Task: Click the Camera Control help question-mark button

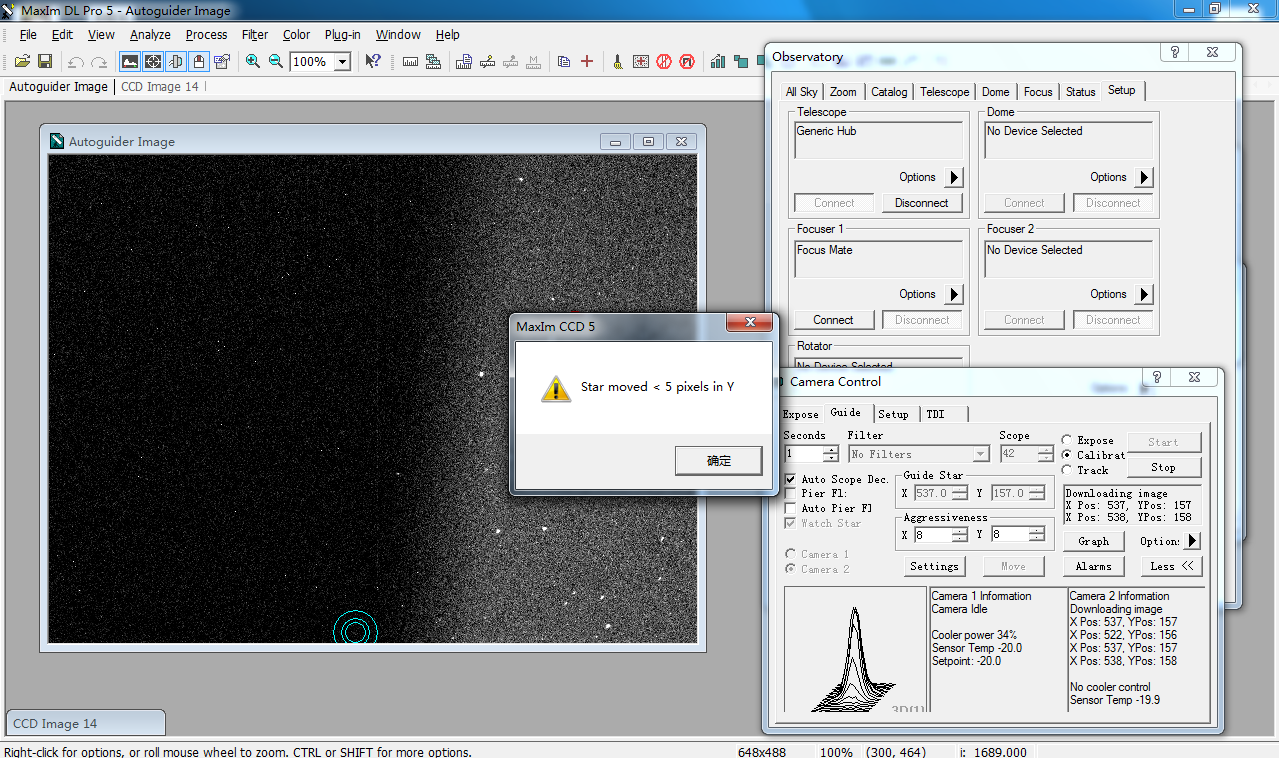Action: coord(1157,377)
